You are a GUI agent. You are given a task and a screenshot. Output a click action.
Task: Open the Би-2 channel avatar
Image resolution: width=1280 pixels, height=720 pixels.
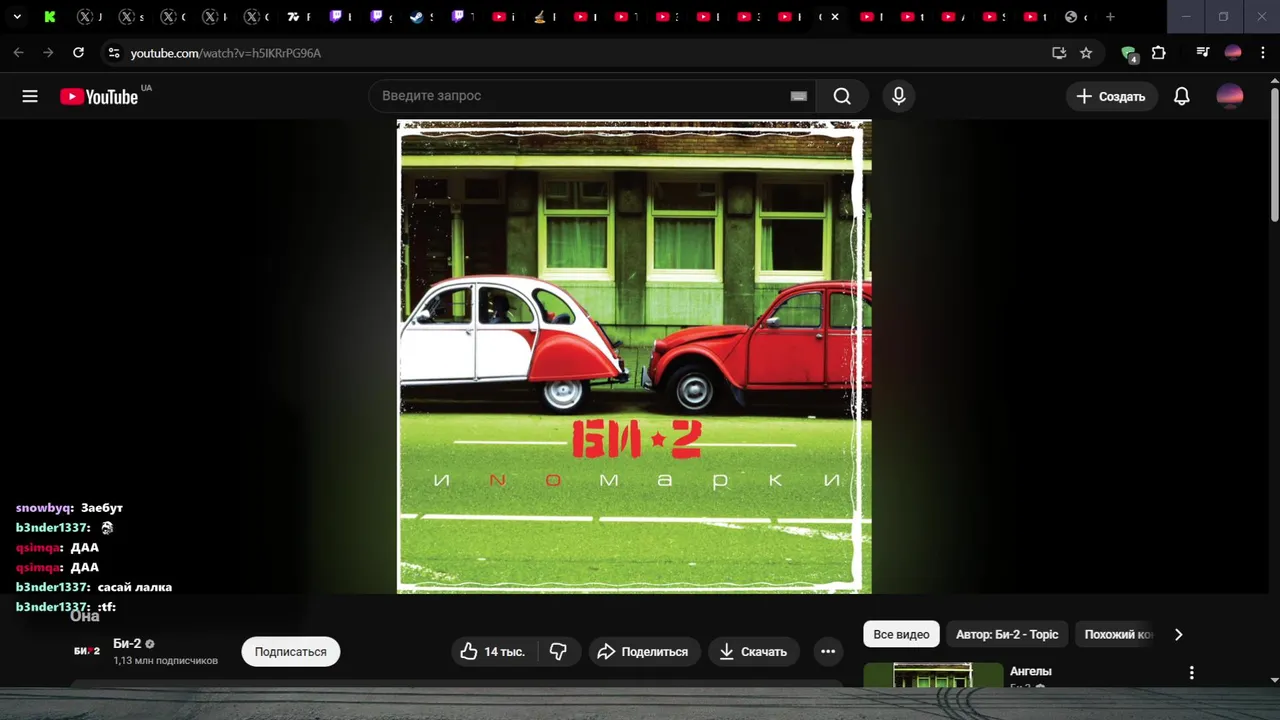click(x=87, y=651)
